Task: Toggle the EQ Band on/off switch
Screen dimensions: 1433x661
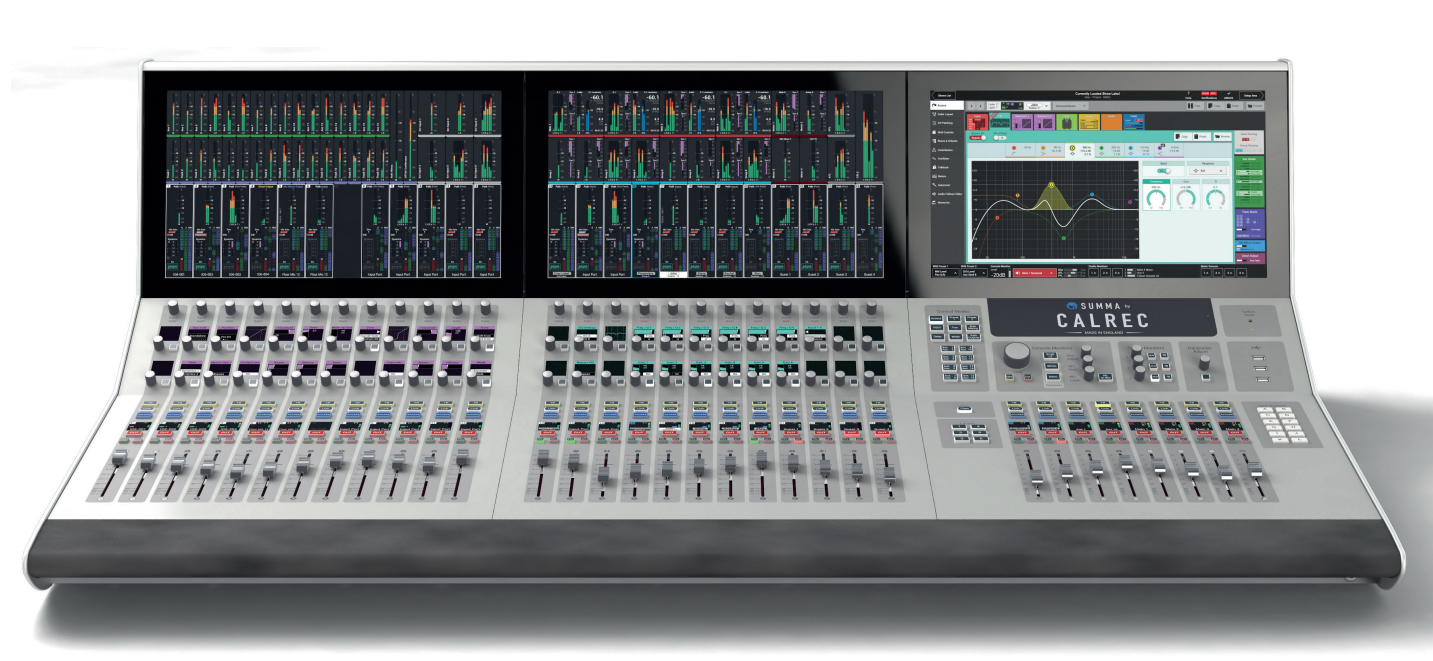Action: pyautogui.click(x=1163, y=171)
